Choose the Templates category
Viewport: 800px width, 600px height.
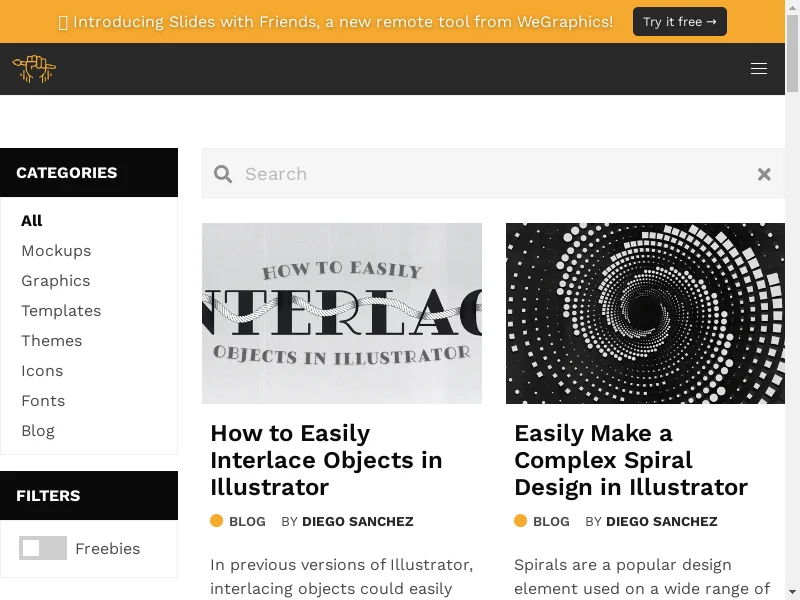pos(61,311)
